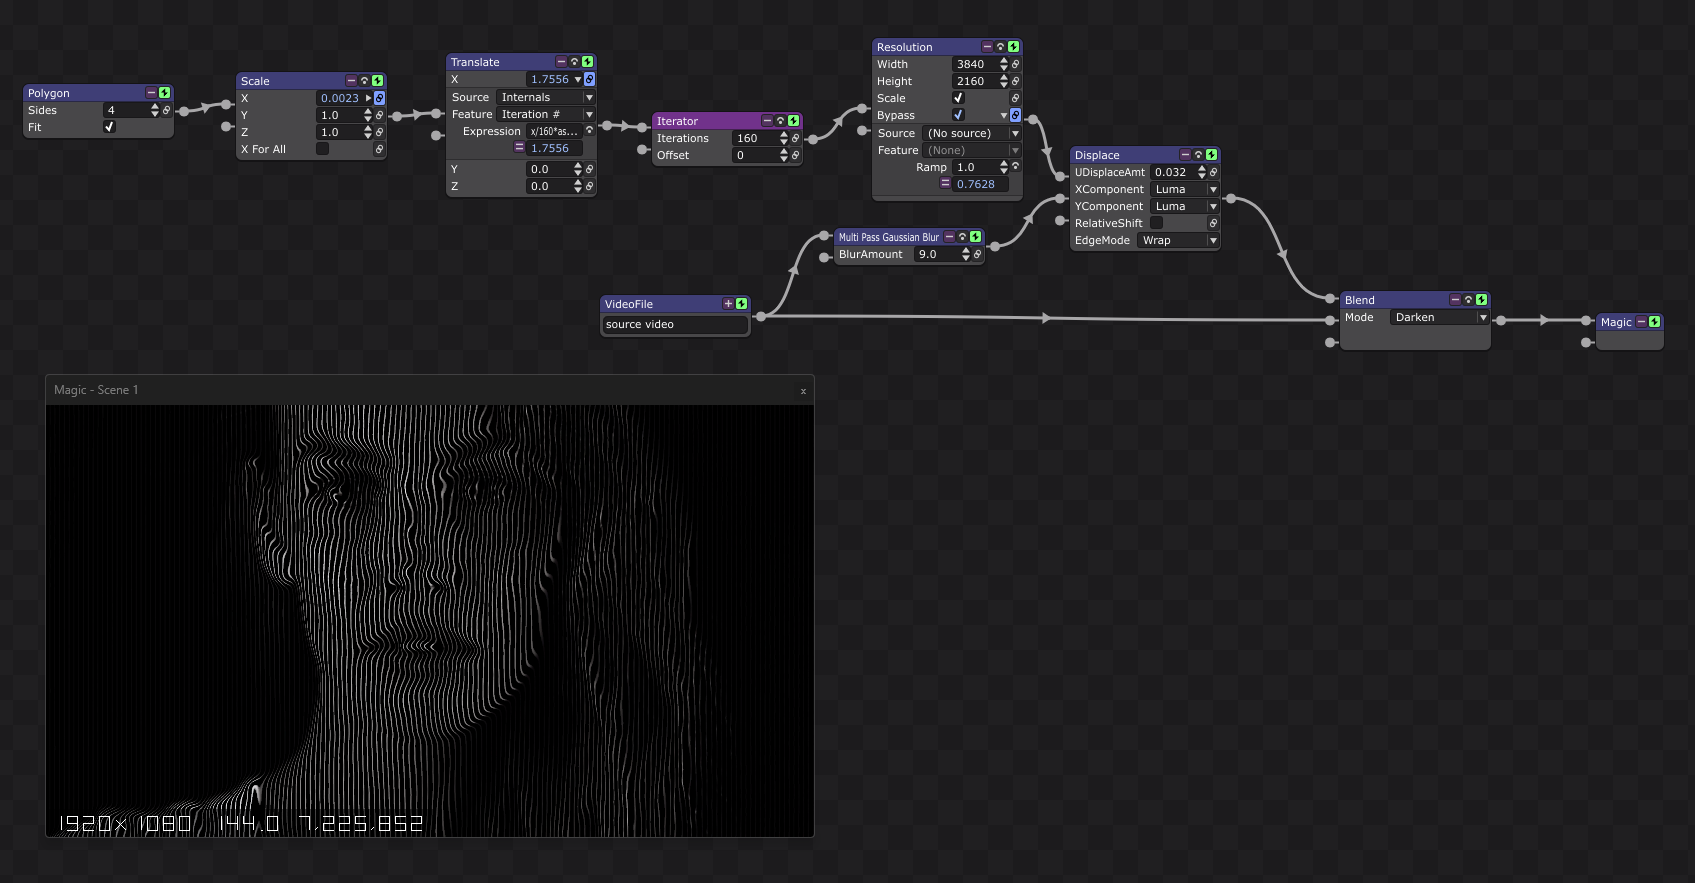Image resolution: width=1695 pixels, height=883 pixels.
Task: Open the Blend Mode dropdown showing Darken
Action: (1439, 317)
